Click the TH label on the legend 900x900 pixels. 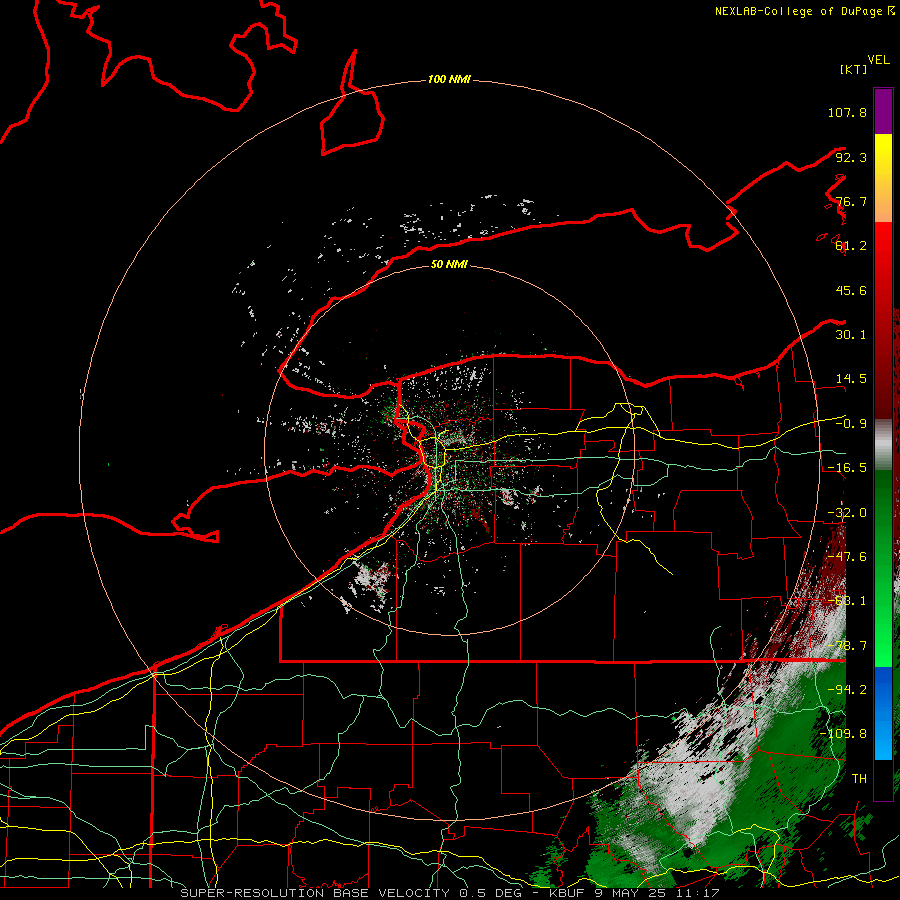[859, 779]
